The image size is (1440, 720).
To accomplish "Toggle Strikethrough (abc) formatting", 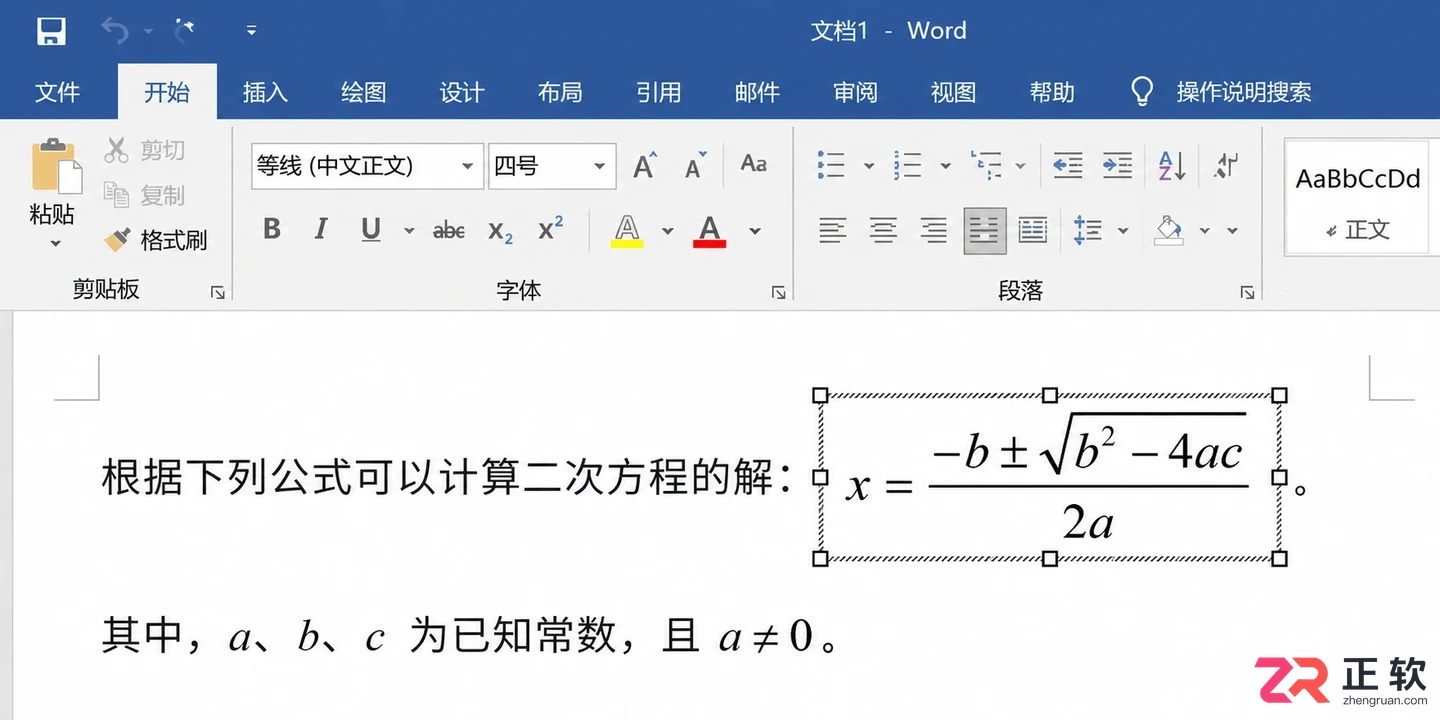I will tap(449, 231).
